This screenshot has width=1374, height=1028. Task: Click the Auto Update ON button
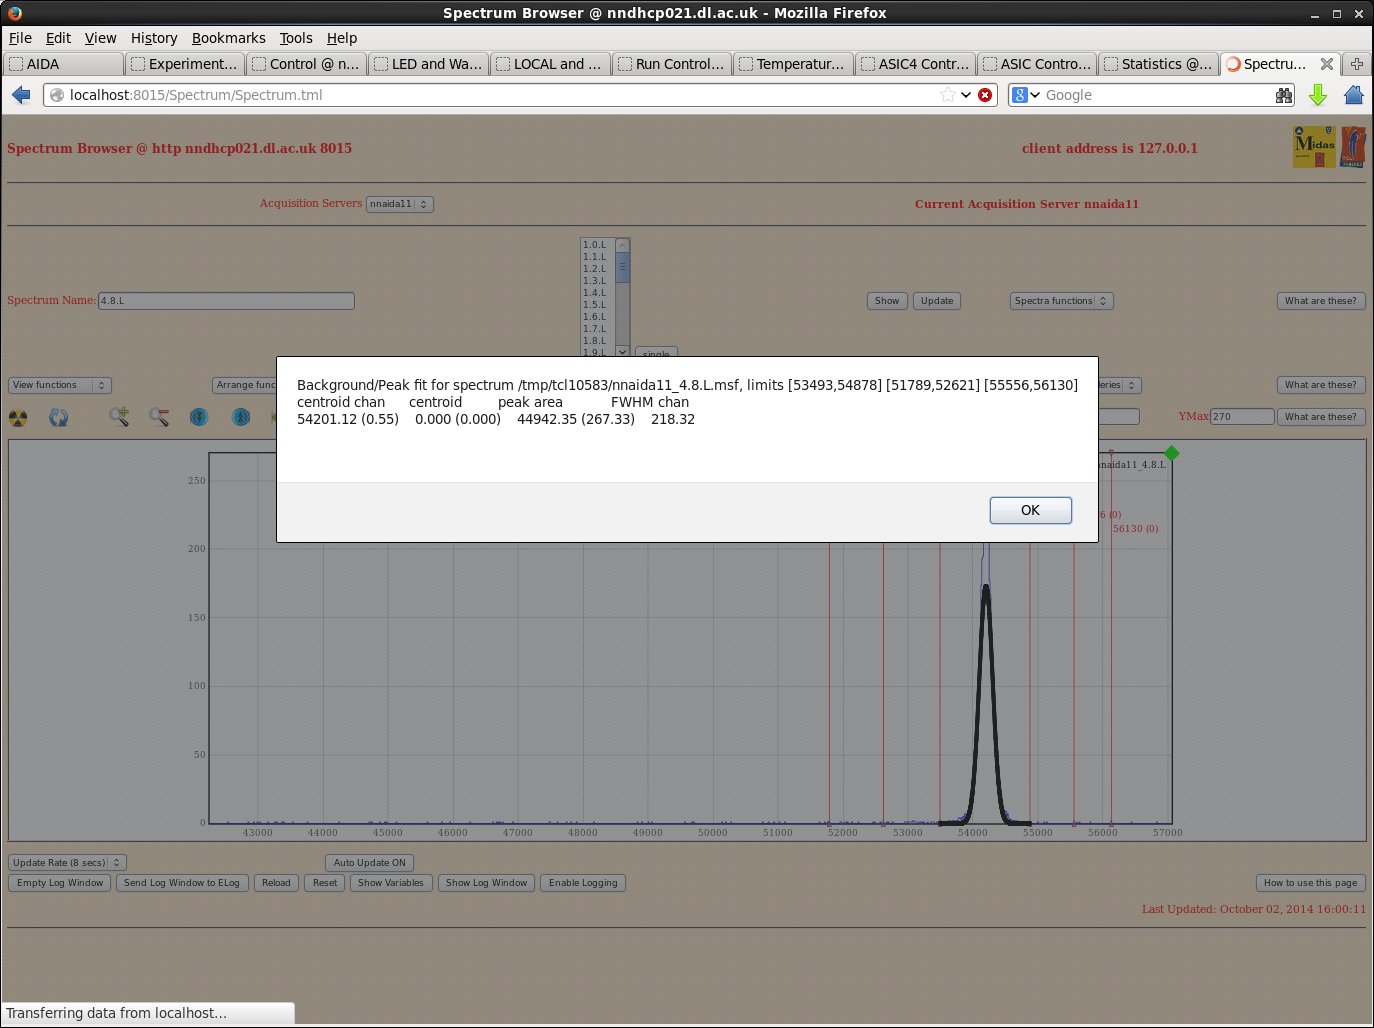point(369,863)
